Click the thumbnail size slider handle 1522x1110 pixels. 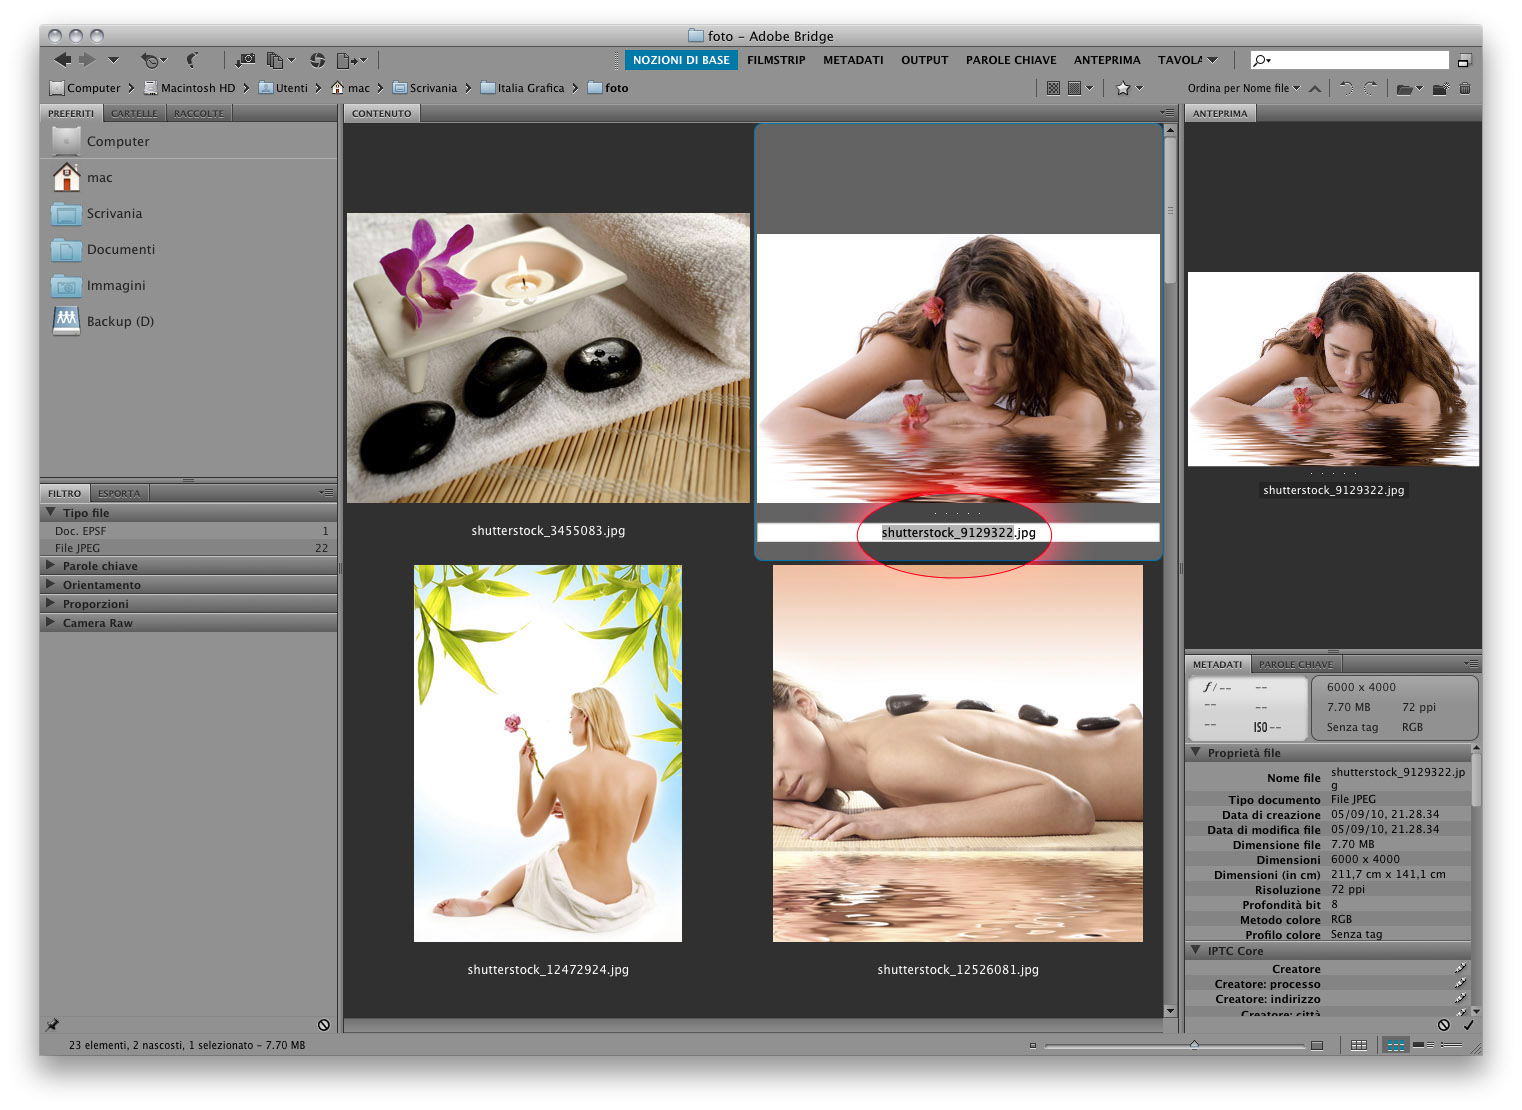(1194, 1045)
